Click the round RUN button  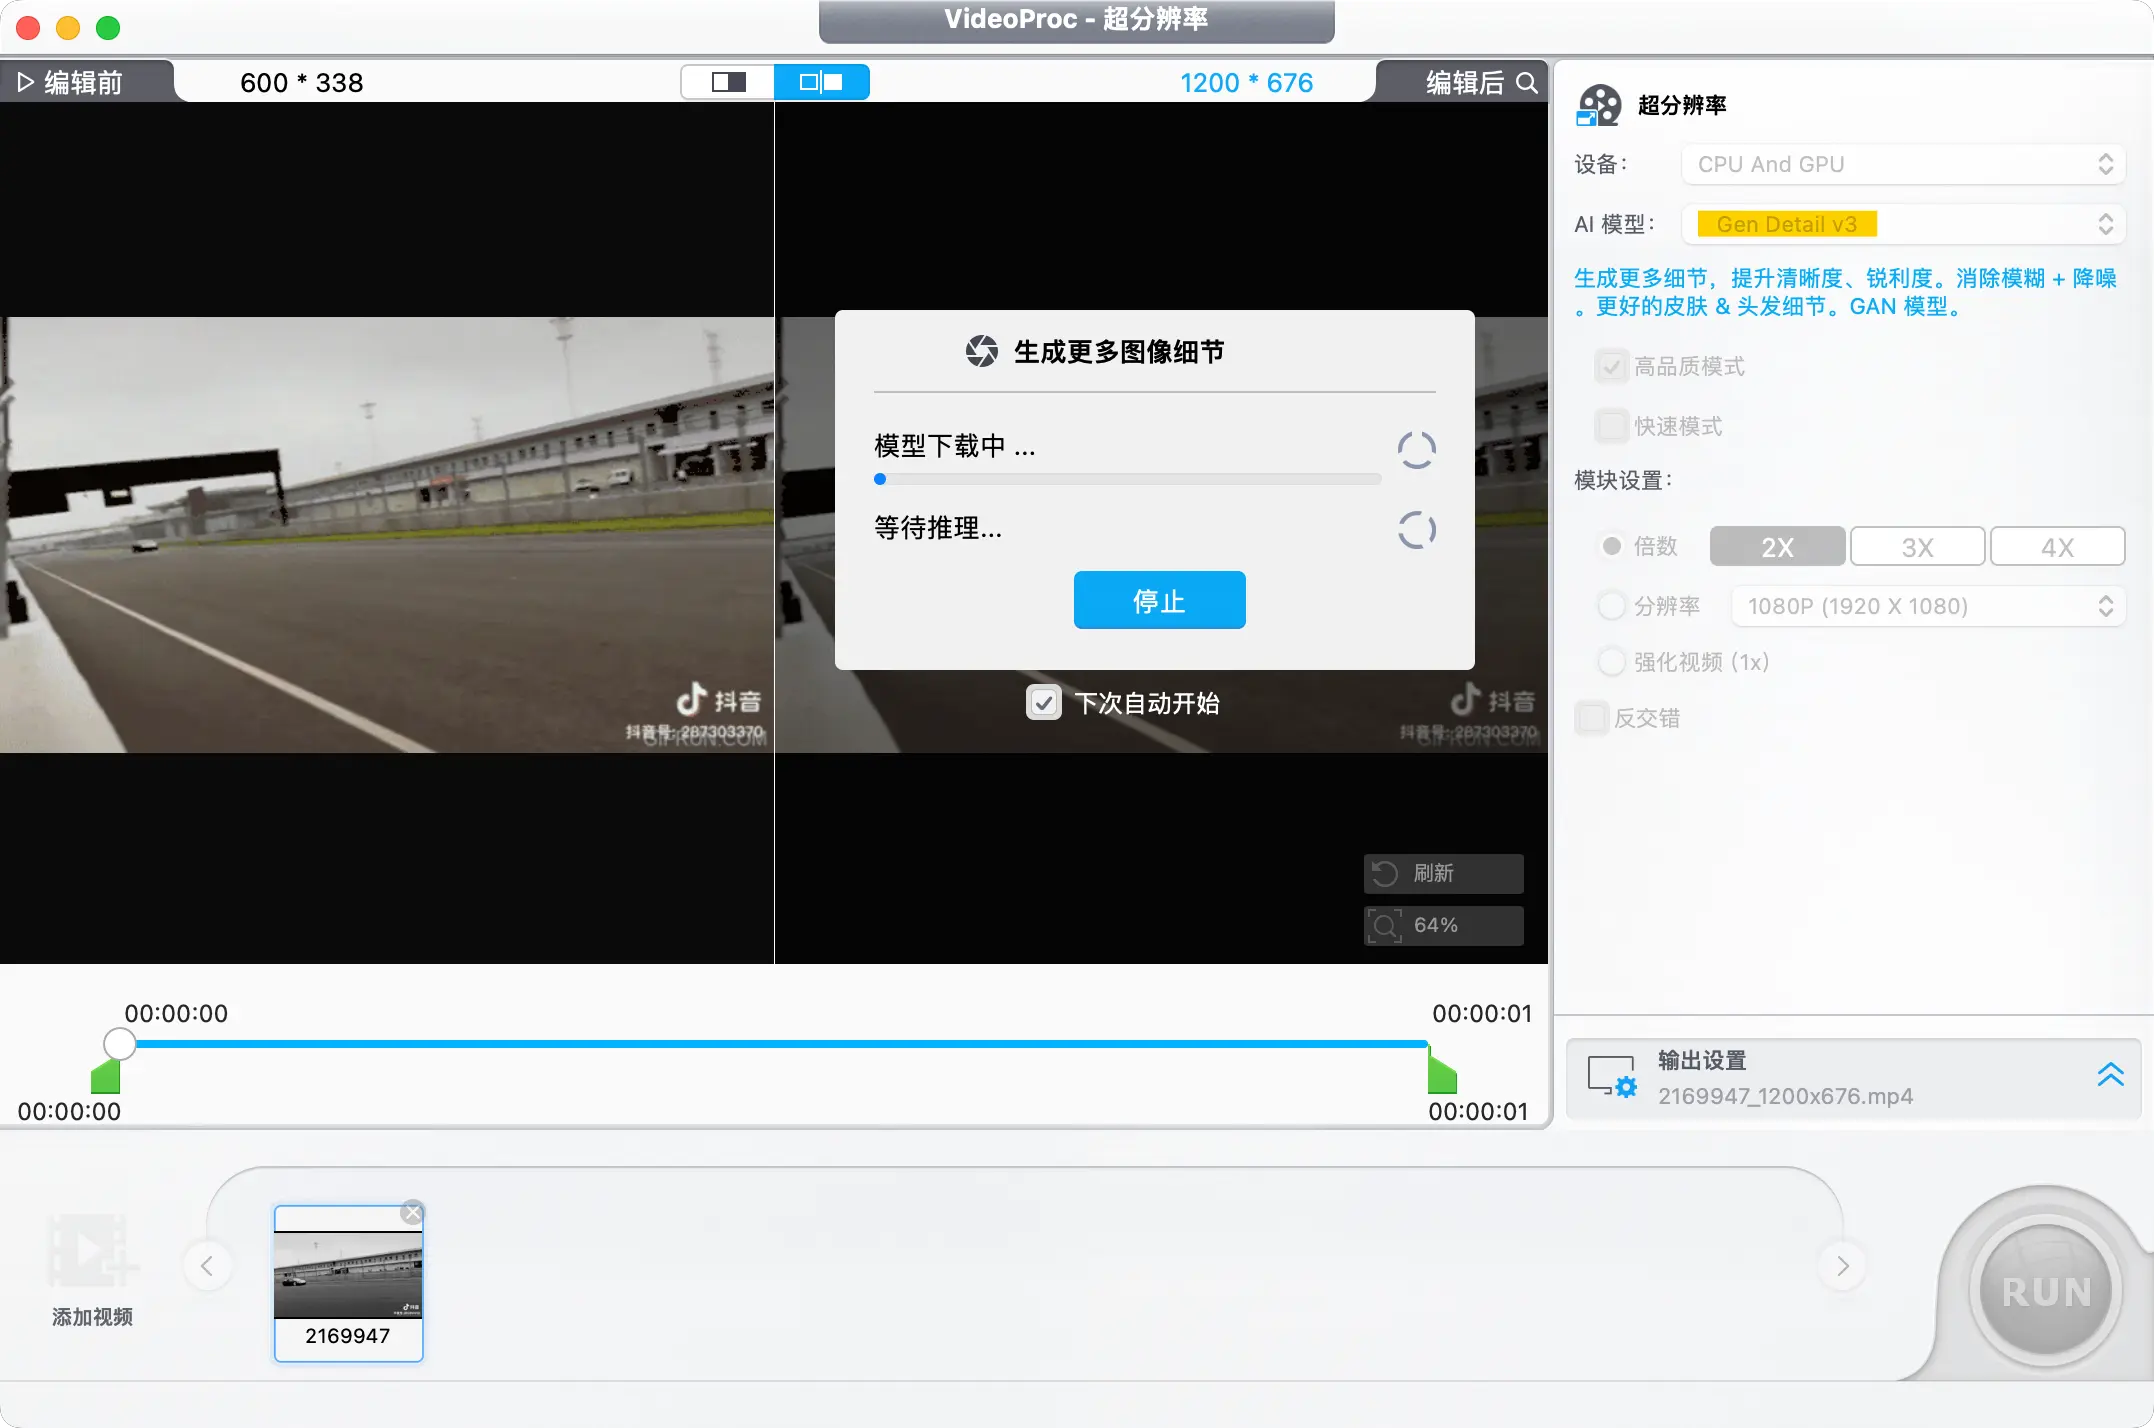pyautogui.click(x=2045, y=1291)
